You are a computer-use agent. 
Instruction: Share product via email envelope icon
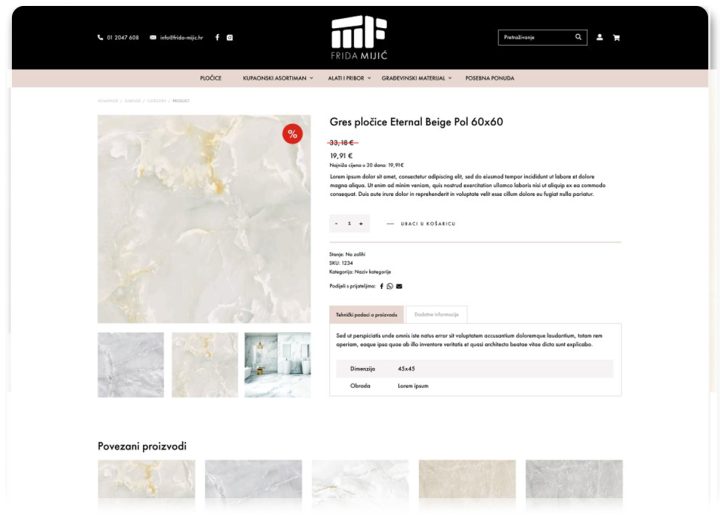click(399, 286)
